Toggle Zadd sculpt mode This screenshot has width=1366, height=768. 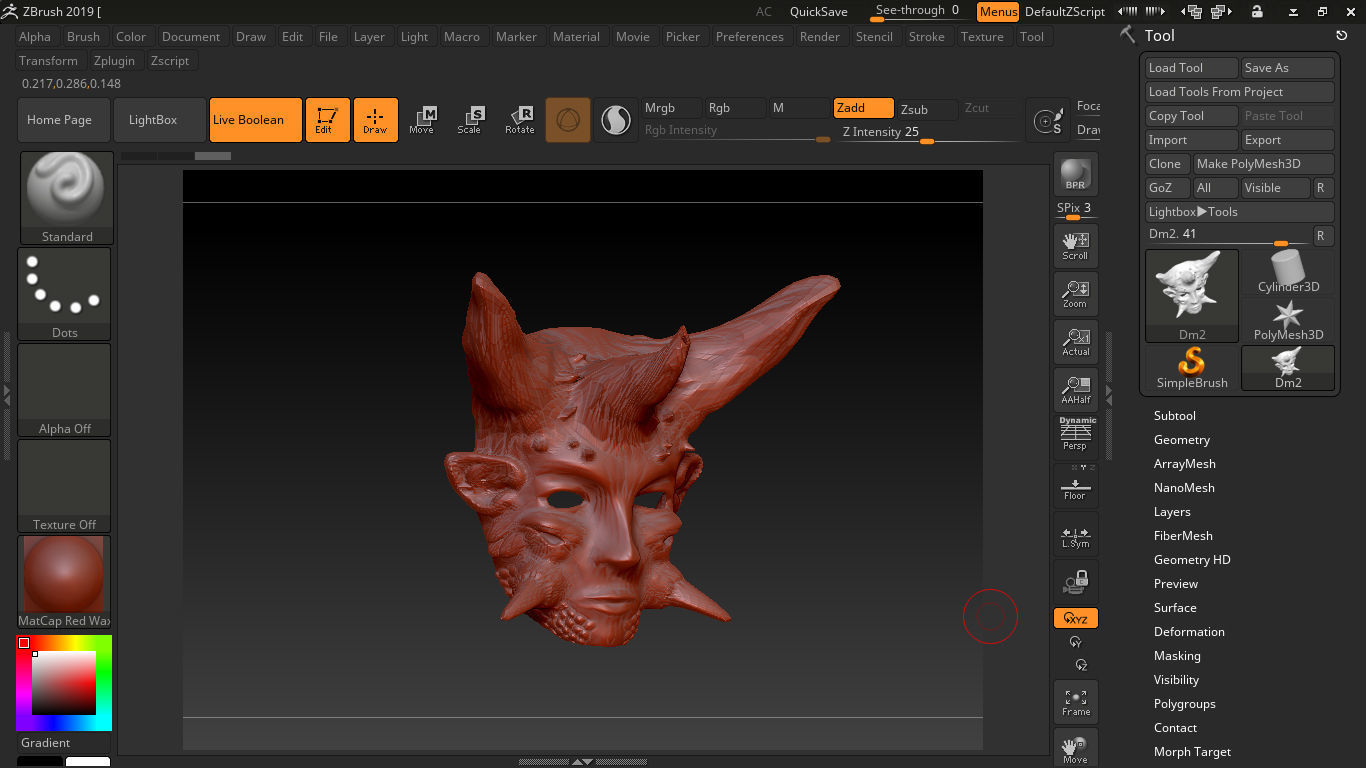(x=864, y=108)
